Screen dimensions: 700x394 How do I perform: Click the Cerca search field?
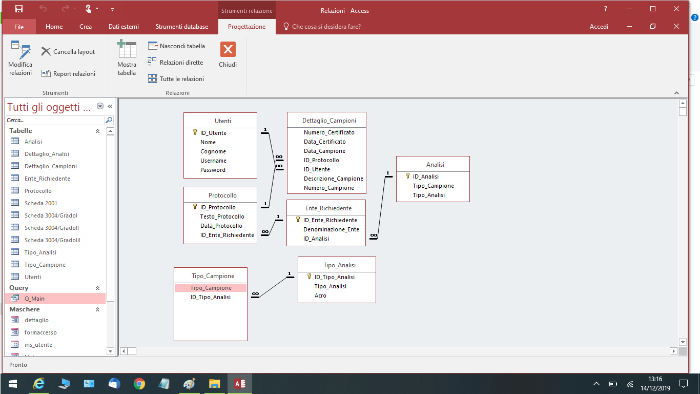tap(54, 120)
